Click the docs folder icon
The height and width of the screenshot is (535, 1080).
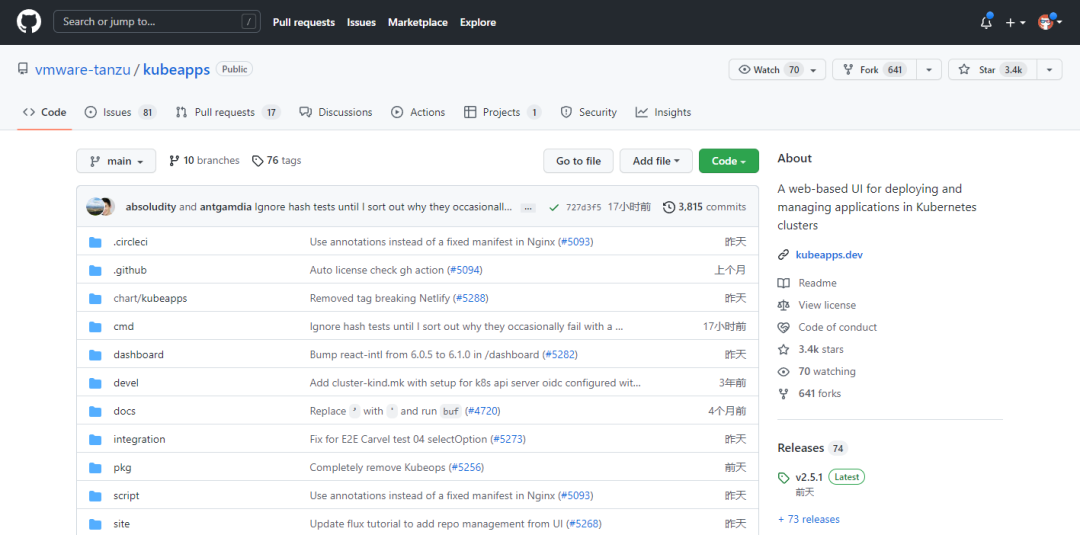95,411
